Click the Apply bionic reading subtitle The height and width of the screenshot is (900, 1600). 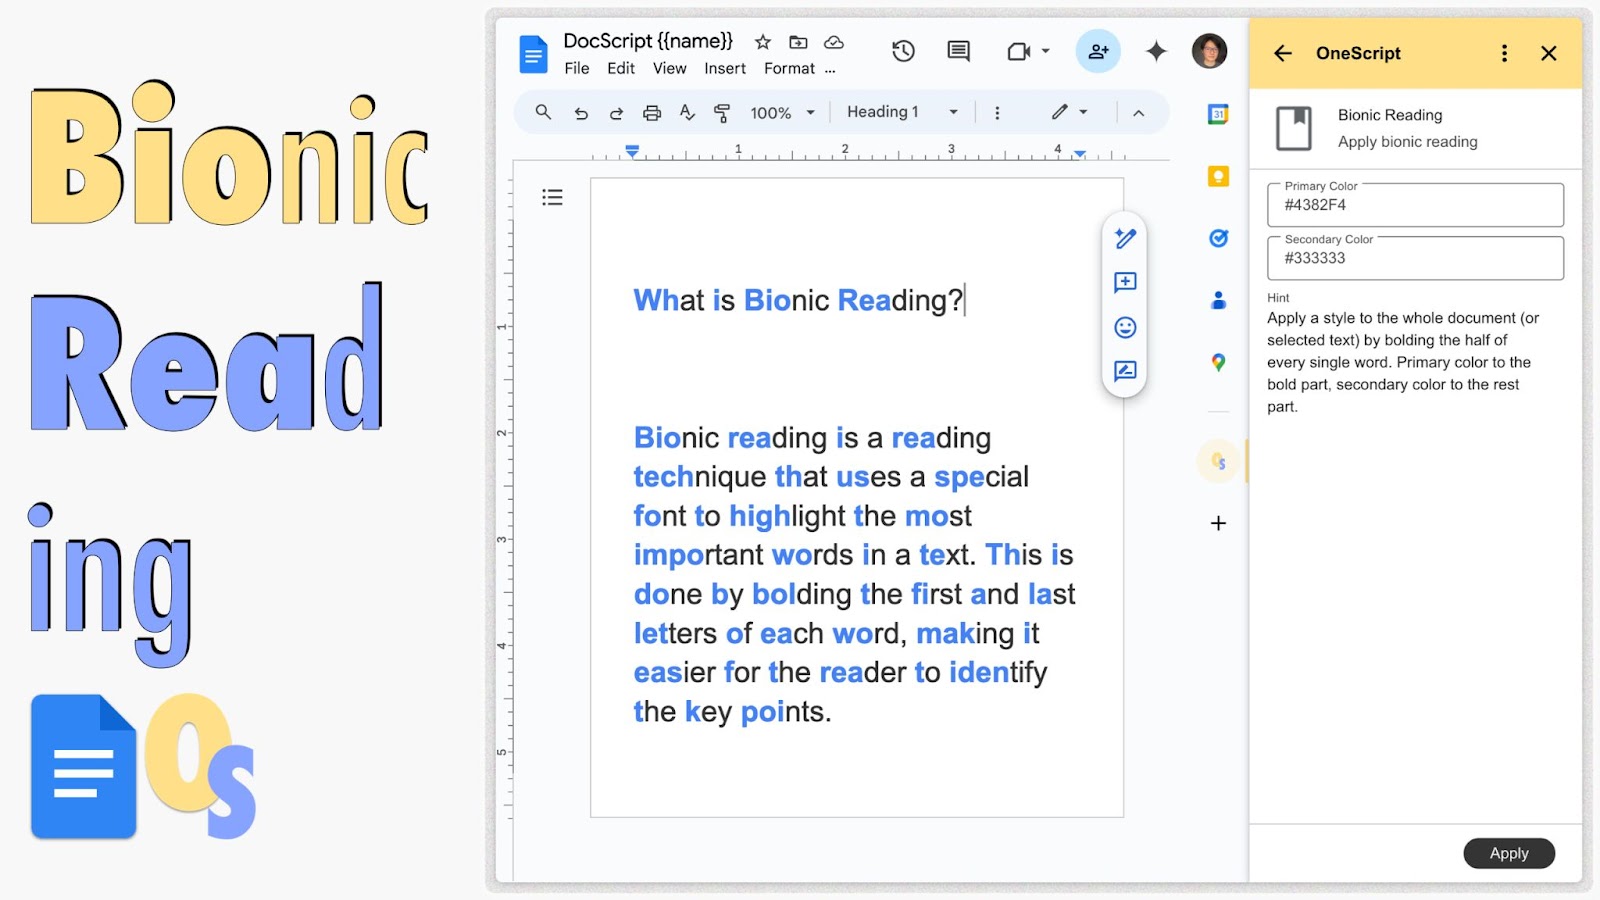coord(1408,142)
